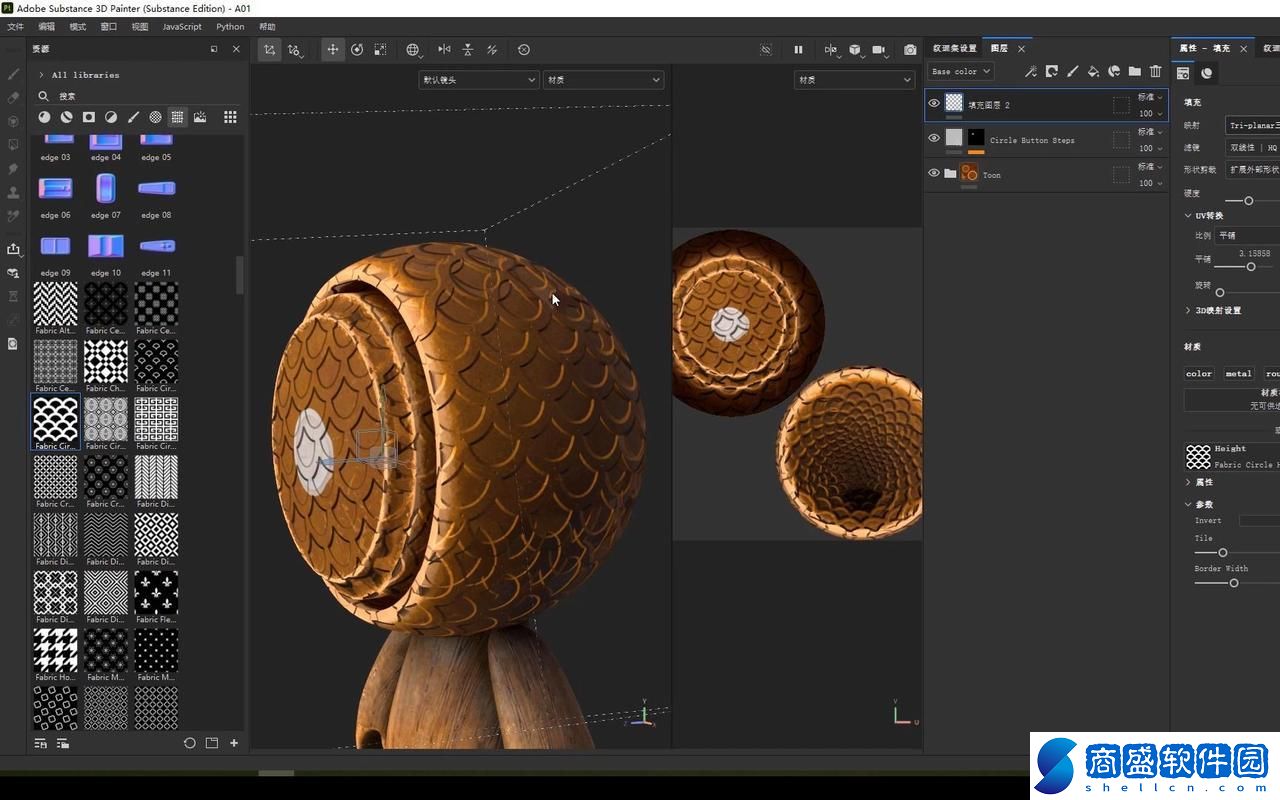Adjust the 平铺 tiling slider handle
The image size is (1280, 800).
click(x=1251, y=266)
